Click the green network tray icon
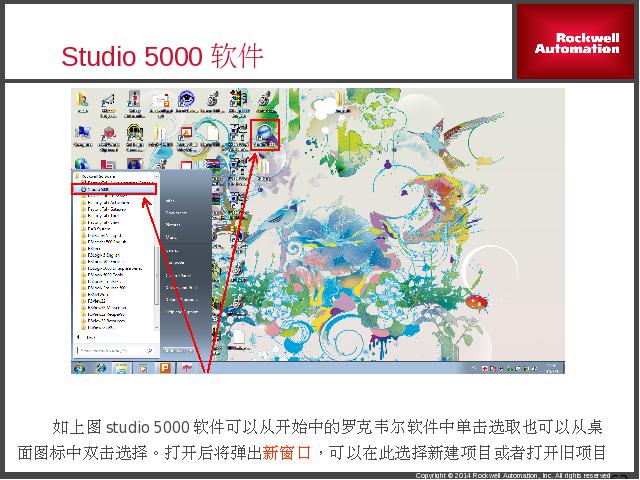This screenshot has height=480, width=640. pyautogui.click(x=510, y=369)
